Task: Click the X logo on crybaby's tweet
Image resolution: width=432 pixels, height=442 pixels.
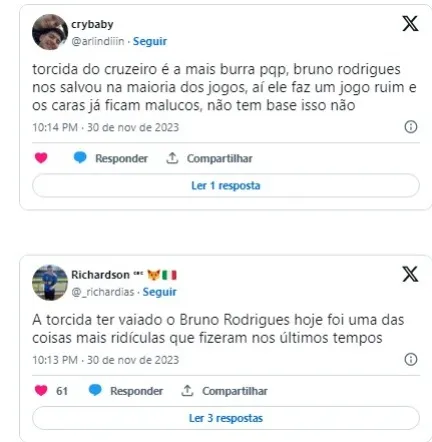Action: coord(410,23)
